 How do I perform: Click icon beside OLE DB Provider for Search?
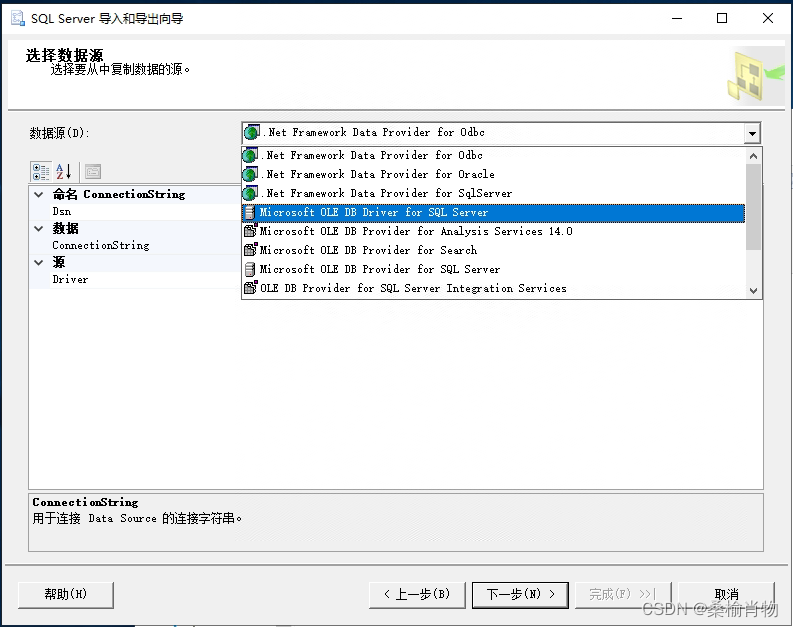pos(250,250)
